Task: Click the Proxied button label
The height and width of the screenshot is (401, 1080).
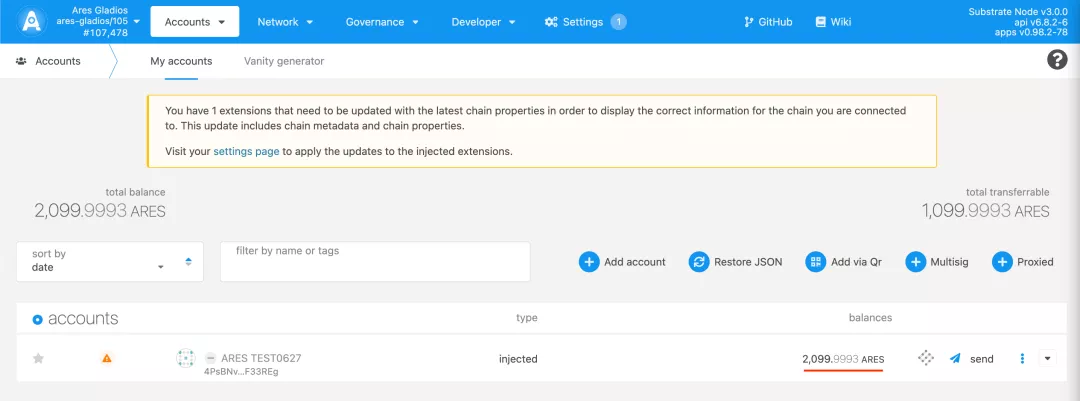Action: 1035,262
